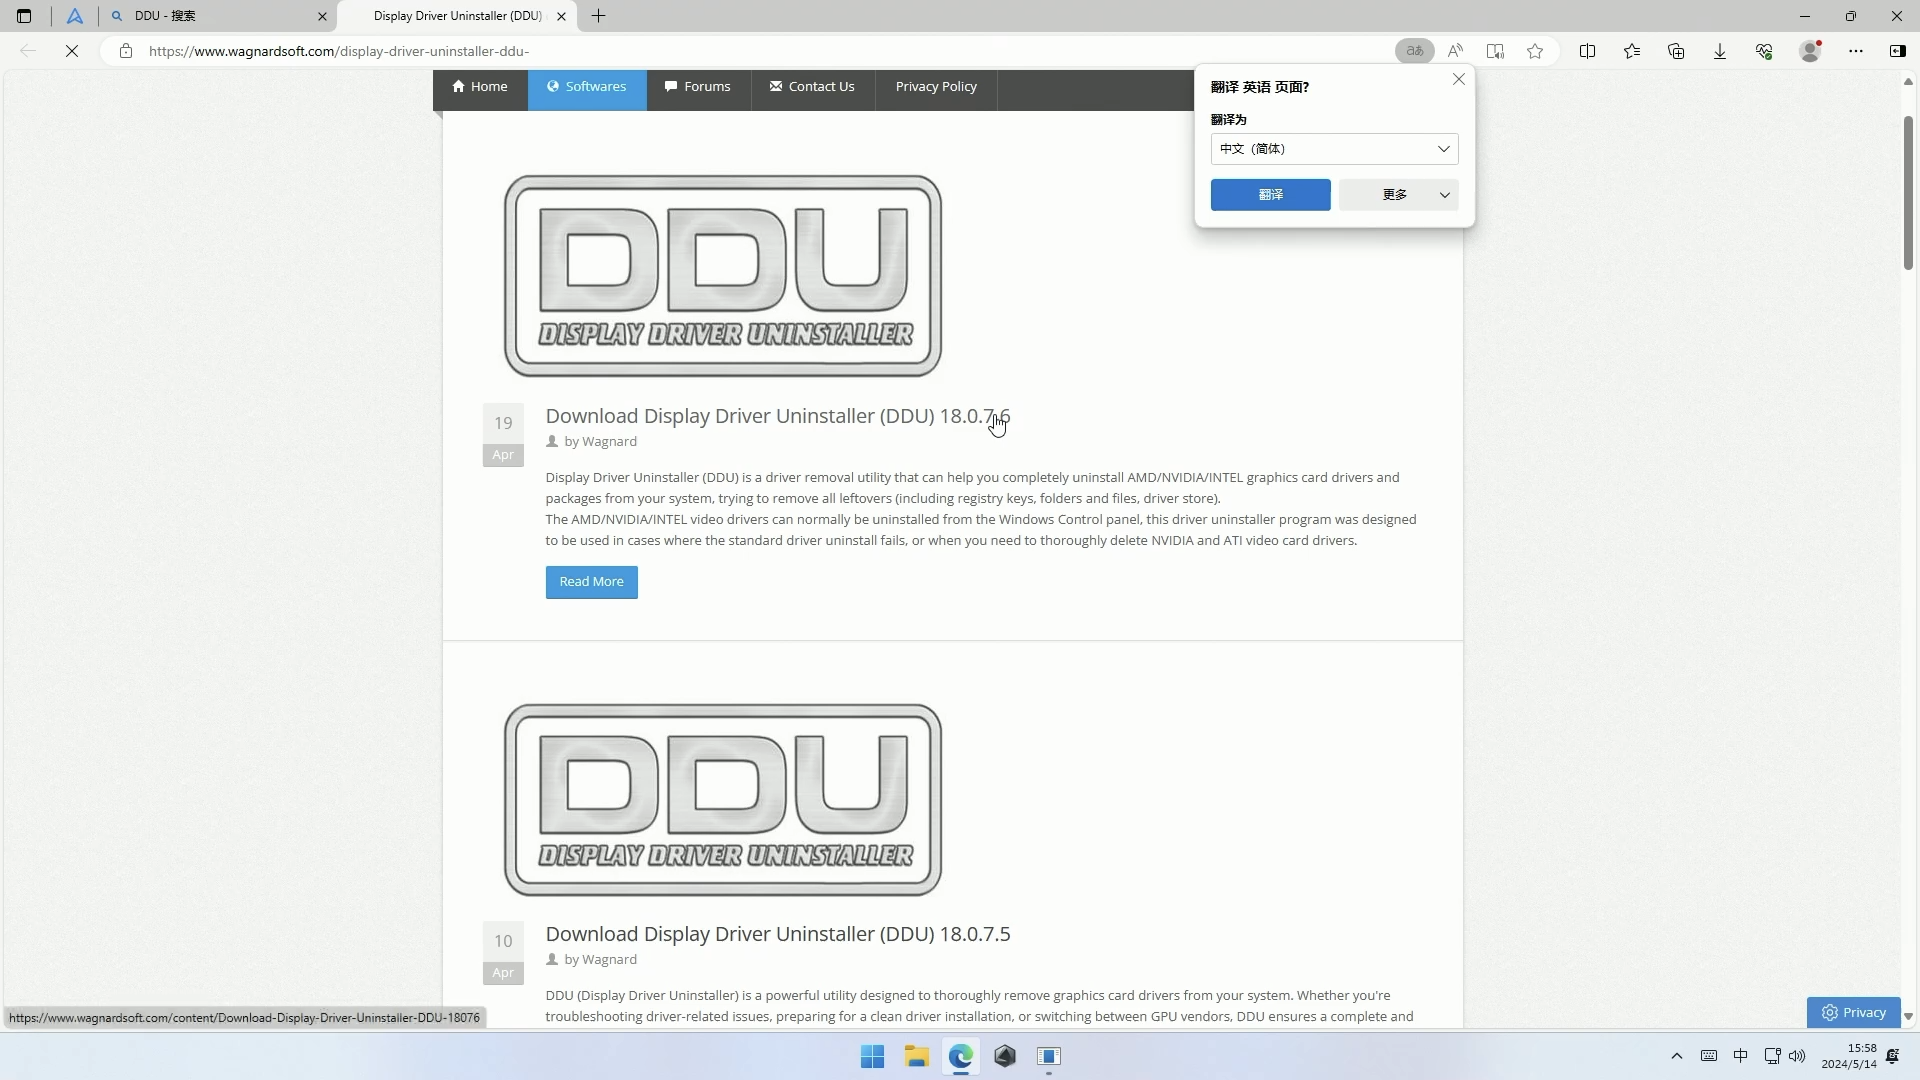Click the Read More button
This screenshot has width=1920, height=1080.
[x=591, y=582]
